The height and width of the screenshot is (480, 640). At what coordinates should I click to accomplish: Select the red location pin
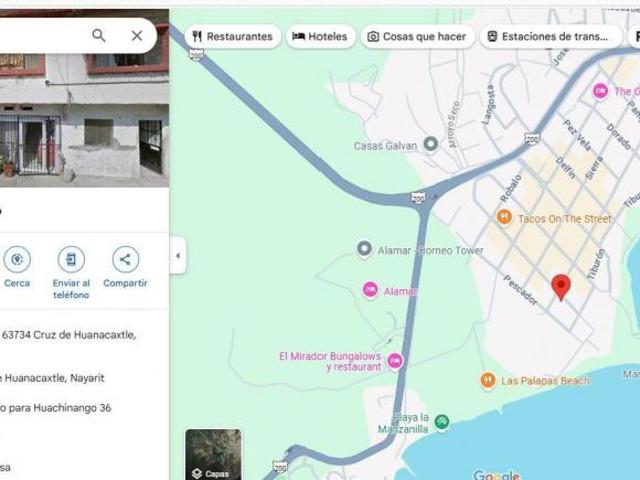(x=561, y=287)
